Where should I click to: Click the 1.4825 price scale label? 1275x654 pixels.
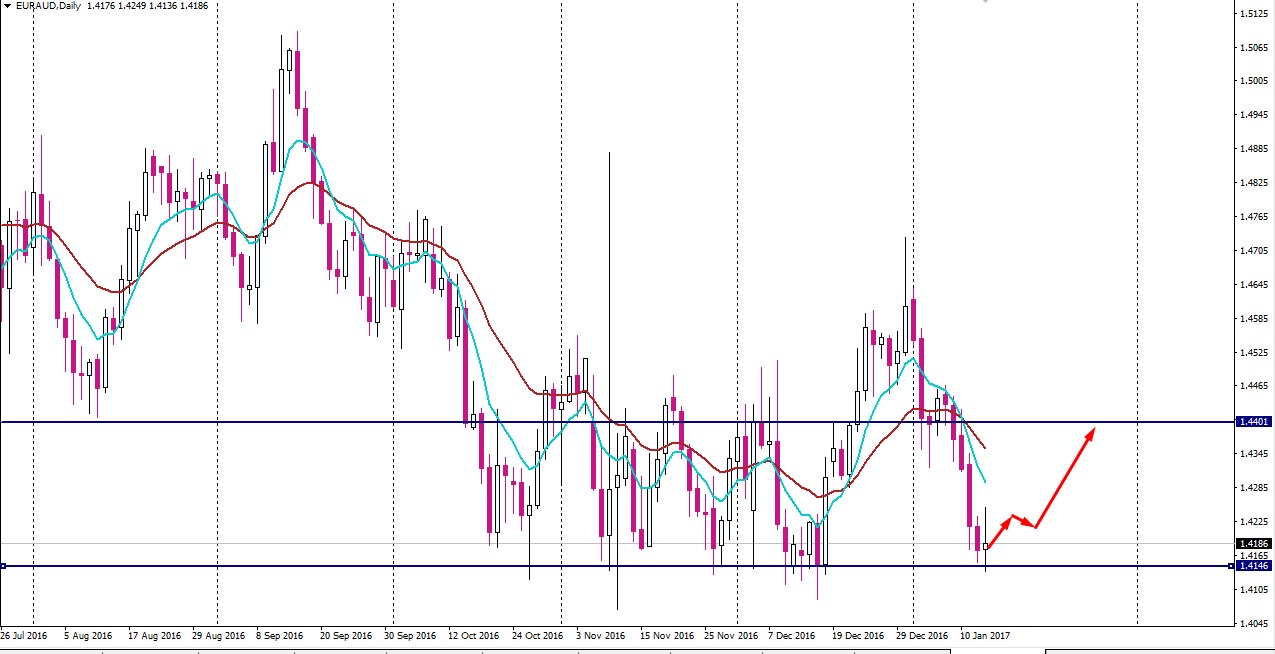(1255, 183)
